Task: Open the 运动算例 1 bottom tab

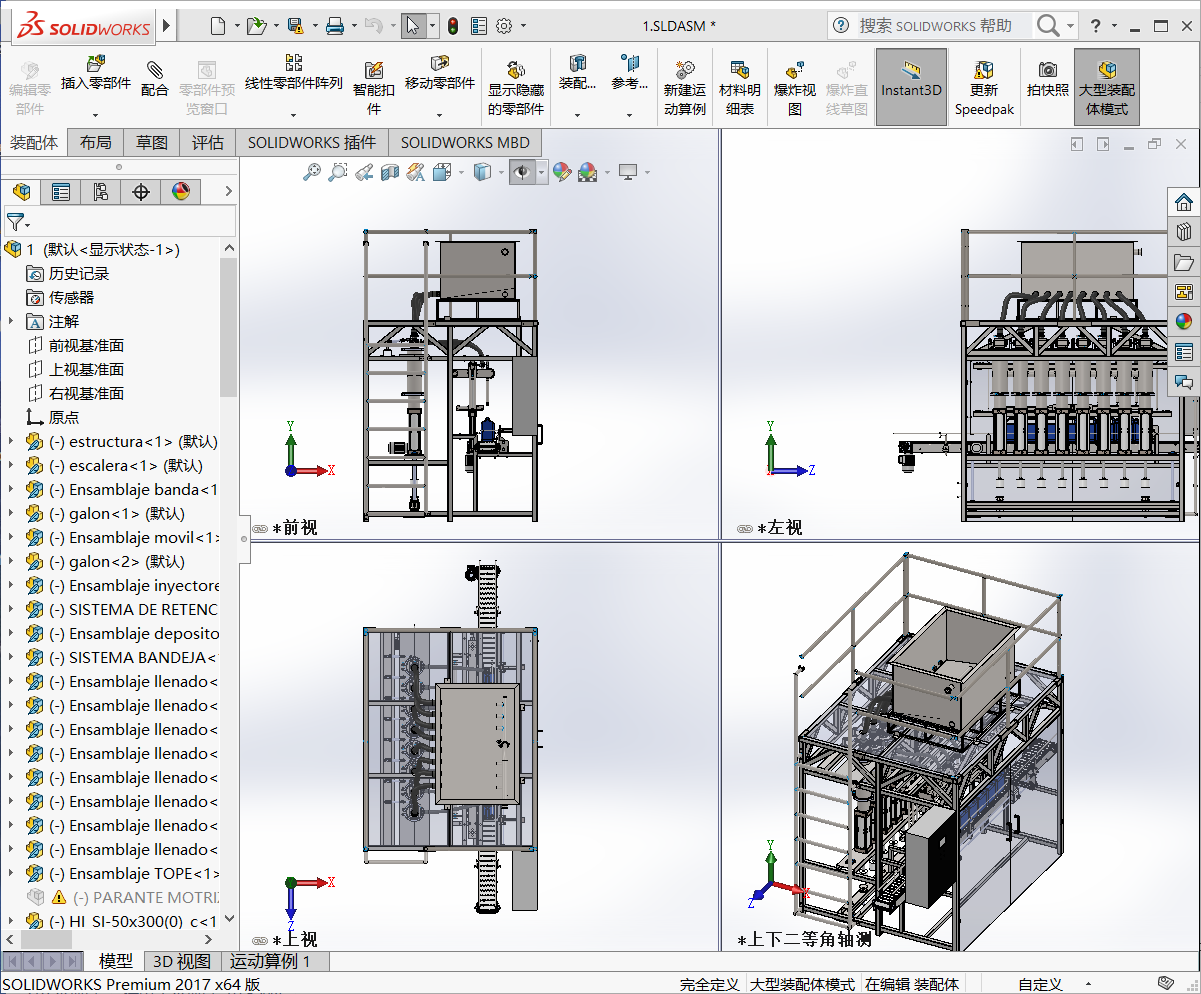Action: point(270,961)
